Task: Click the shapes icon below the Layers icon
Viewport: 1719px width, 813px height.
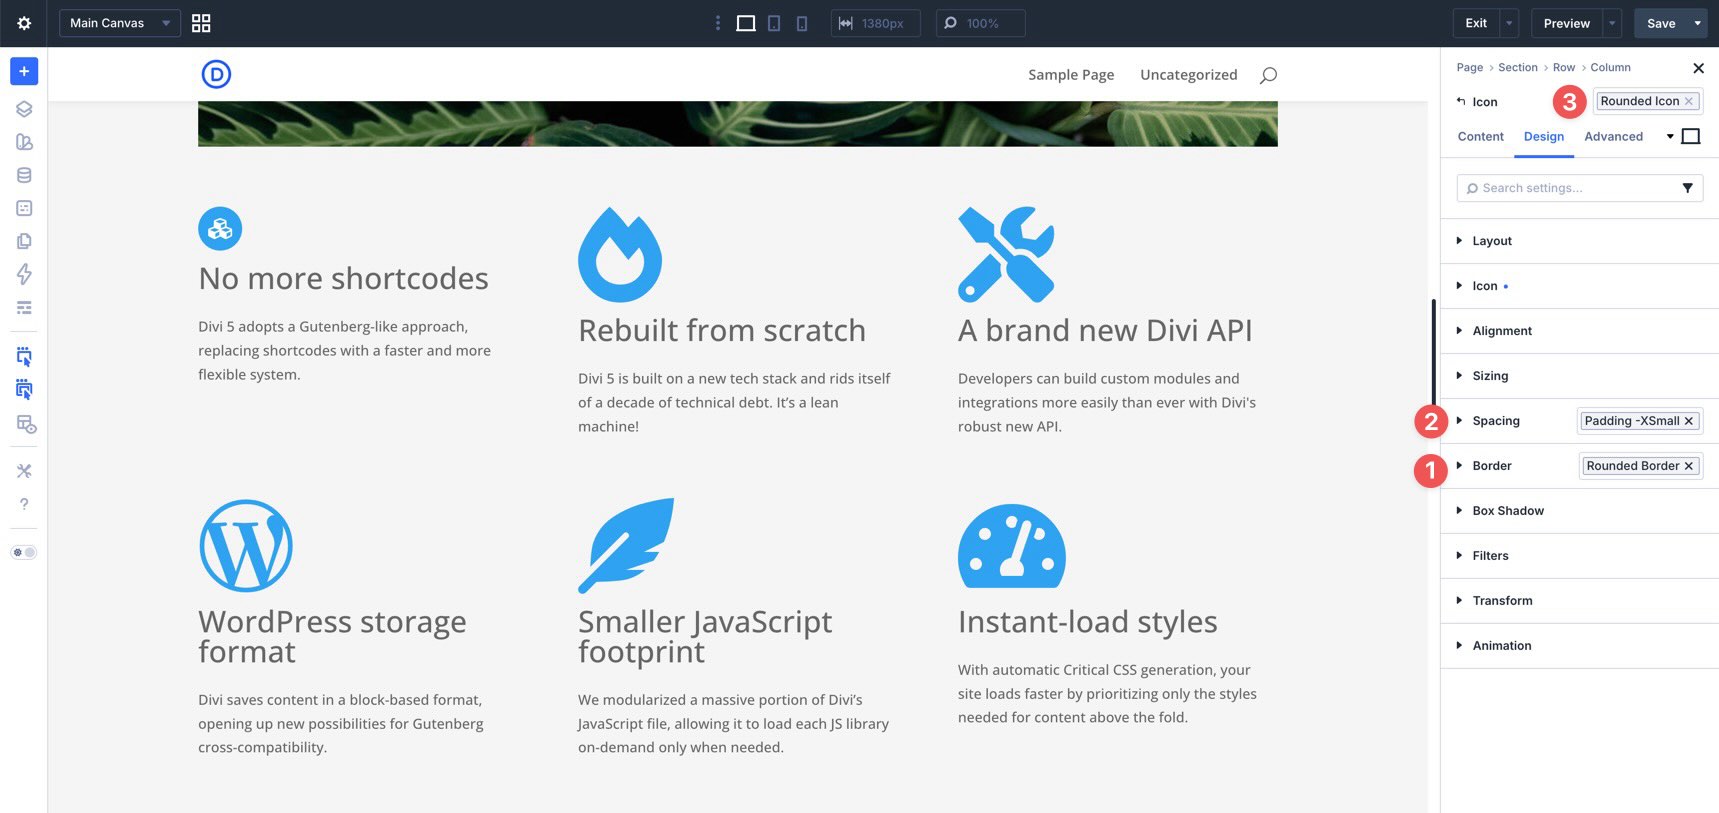Action: pyautogui.click(x=24, y=142)
